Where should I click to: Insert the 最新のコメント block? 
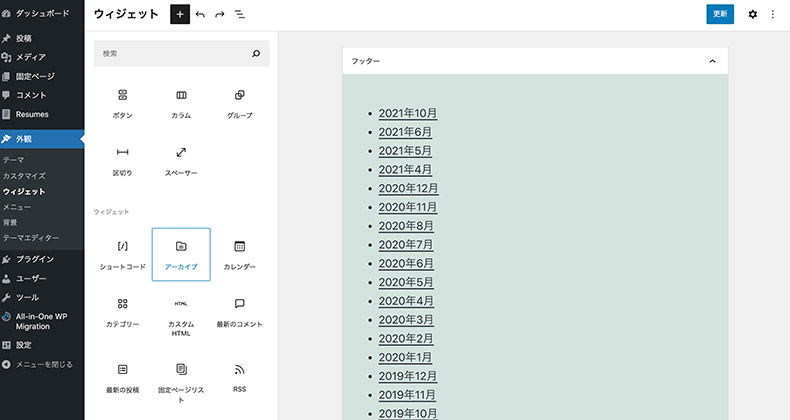239,313
